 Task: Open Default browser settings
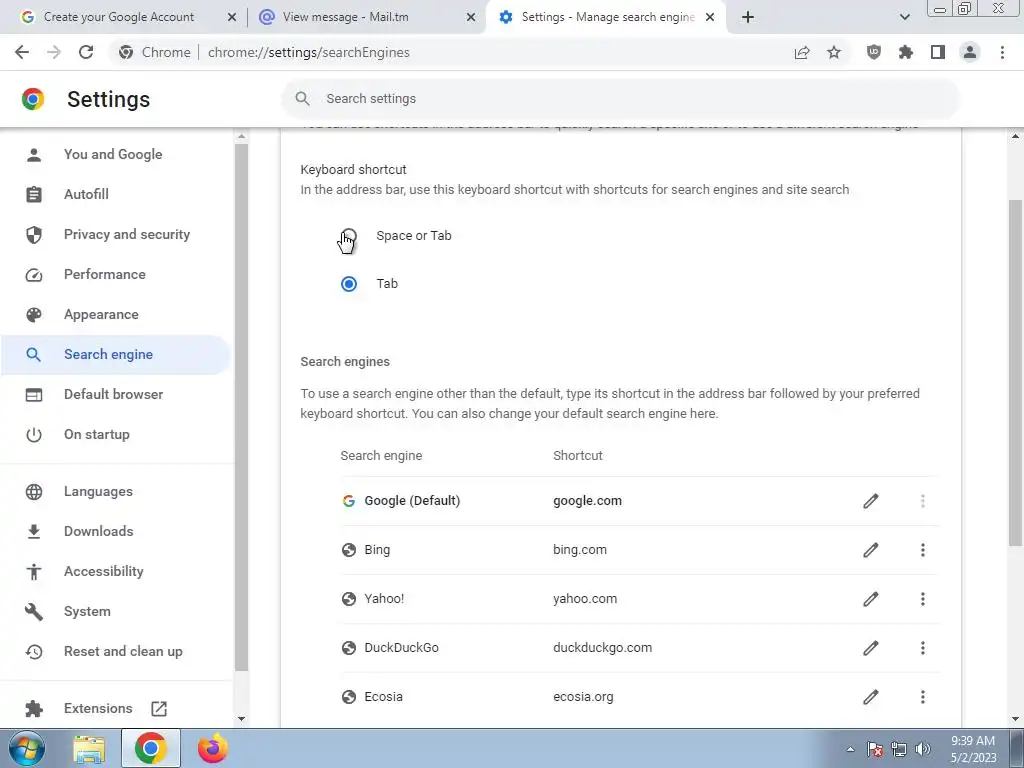(114, 394)
